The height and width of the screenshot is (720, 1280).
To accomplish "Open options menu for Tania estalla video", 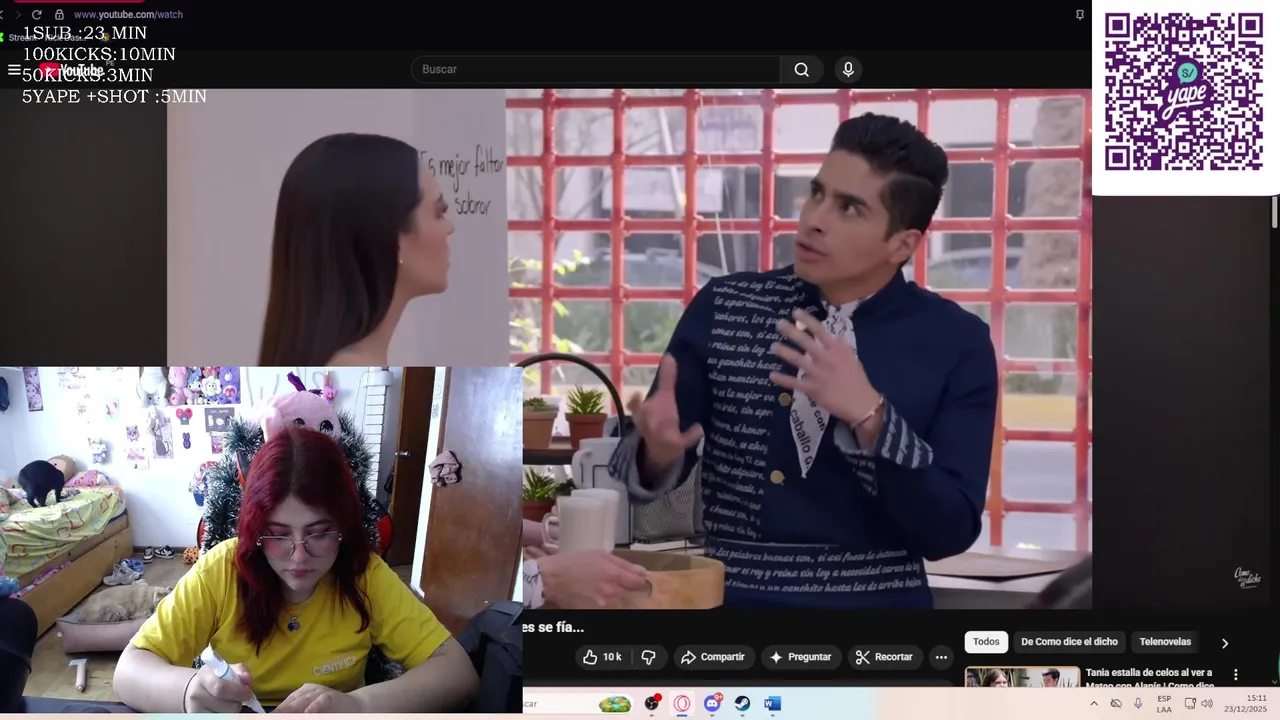I will [x=1235, y=675].
